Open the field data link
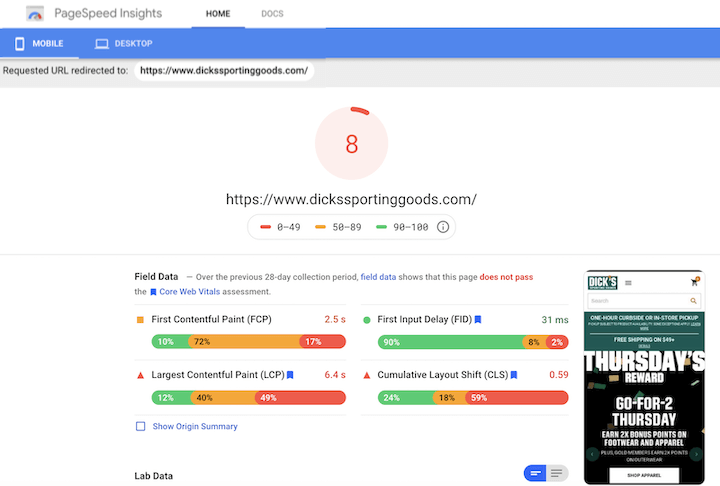The image size is (720, 486). (x=378, y=277)
